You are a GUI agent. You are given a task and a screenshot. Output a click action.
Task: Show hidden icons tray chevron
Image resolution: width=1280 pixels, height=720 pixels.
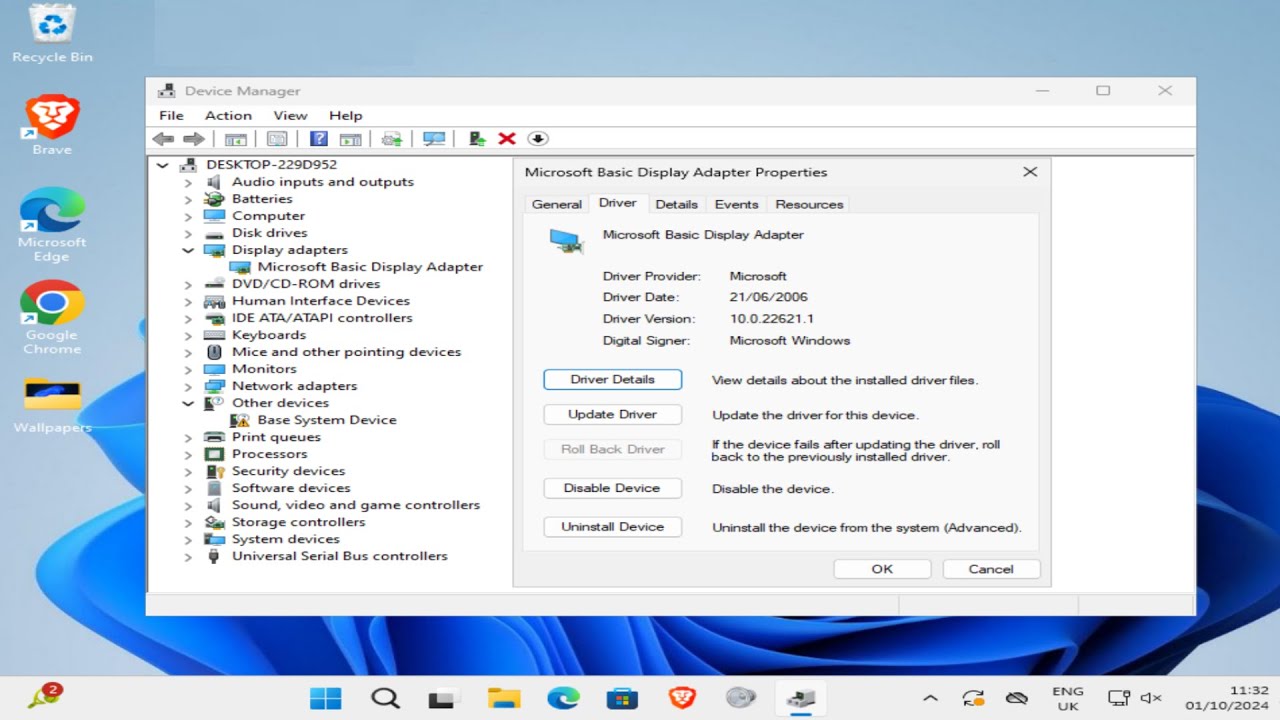tap(930, 698)
